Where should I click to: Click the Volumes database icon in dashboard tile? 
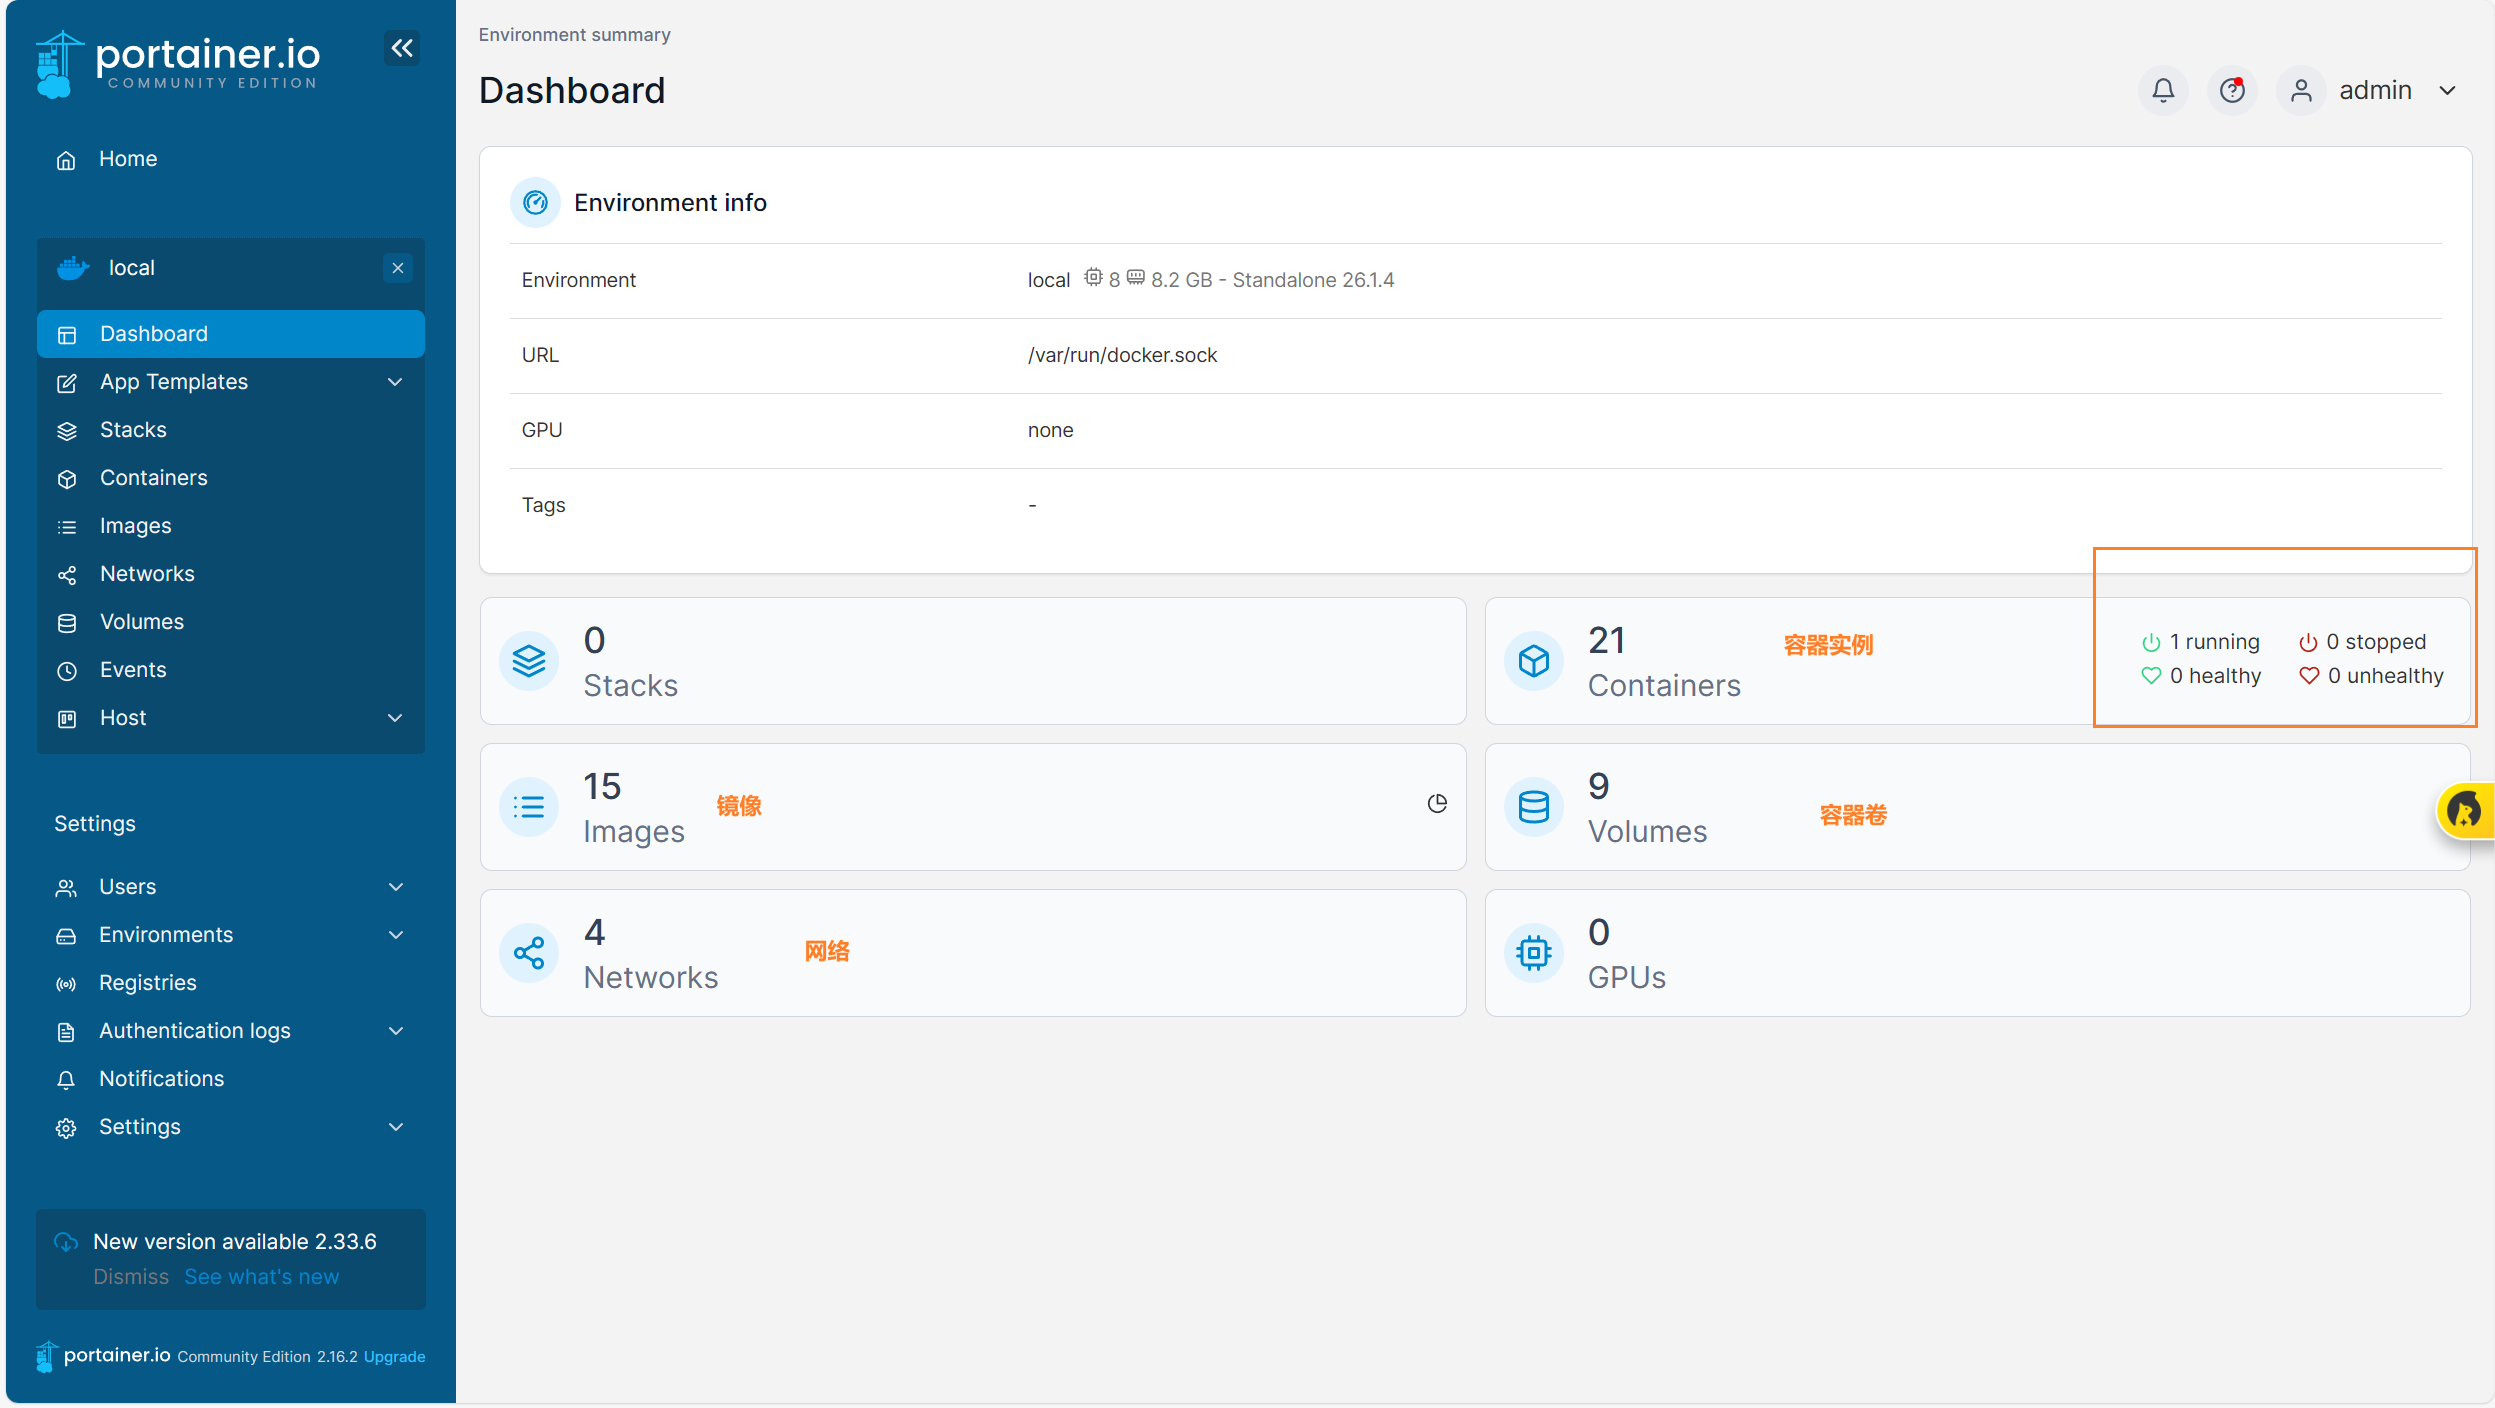pos(1534,807)
